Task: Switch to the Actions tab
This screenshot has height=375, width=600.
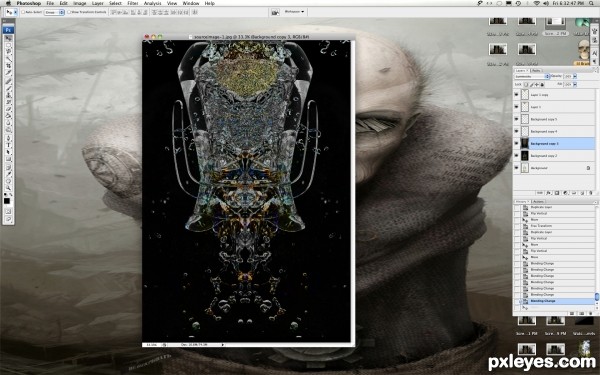Action: pos(538,202)
